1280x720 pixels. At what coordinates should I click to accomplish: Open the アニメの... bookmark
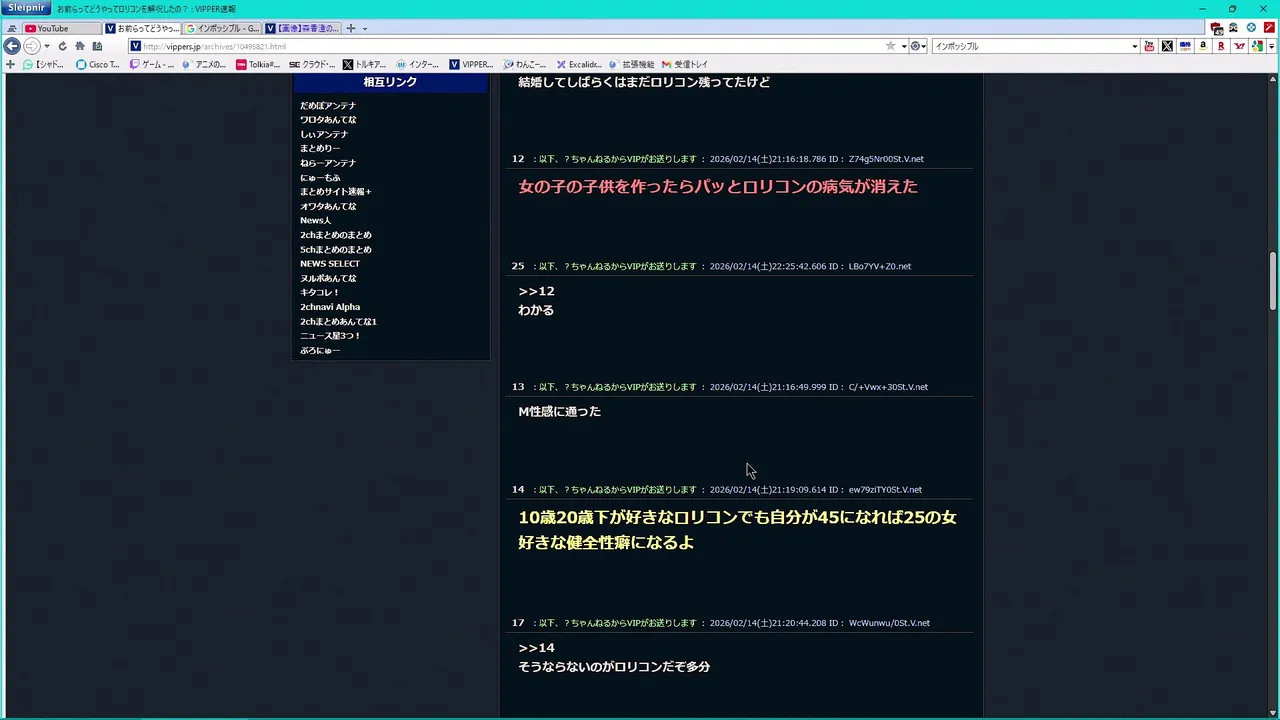pyautogui.click(x=204, y=64)
